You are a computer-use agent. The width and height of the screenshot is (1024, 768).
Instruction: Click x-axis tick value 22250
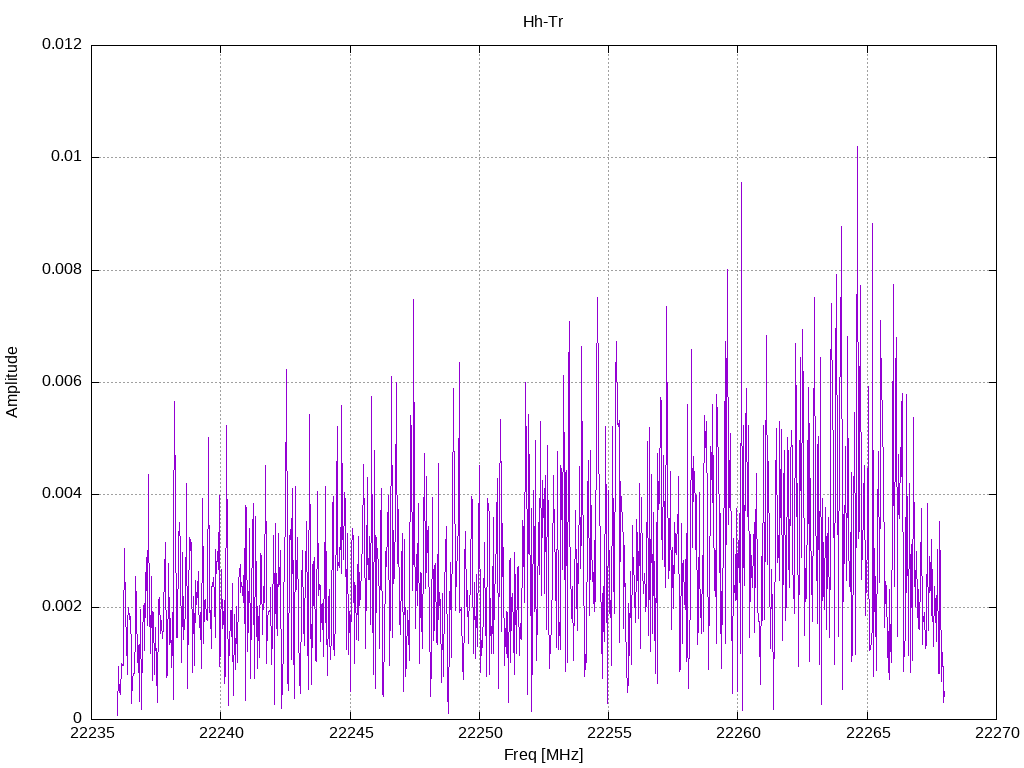pos(479,733)
